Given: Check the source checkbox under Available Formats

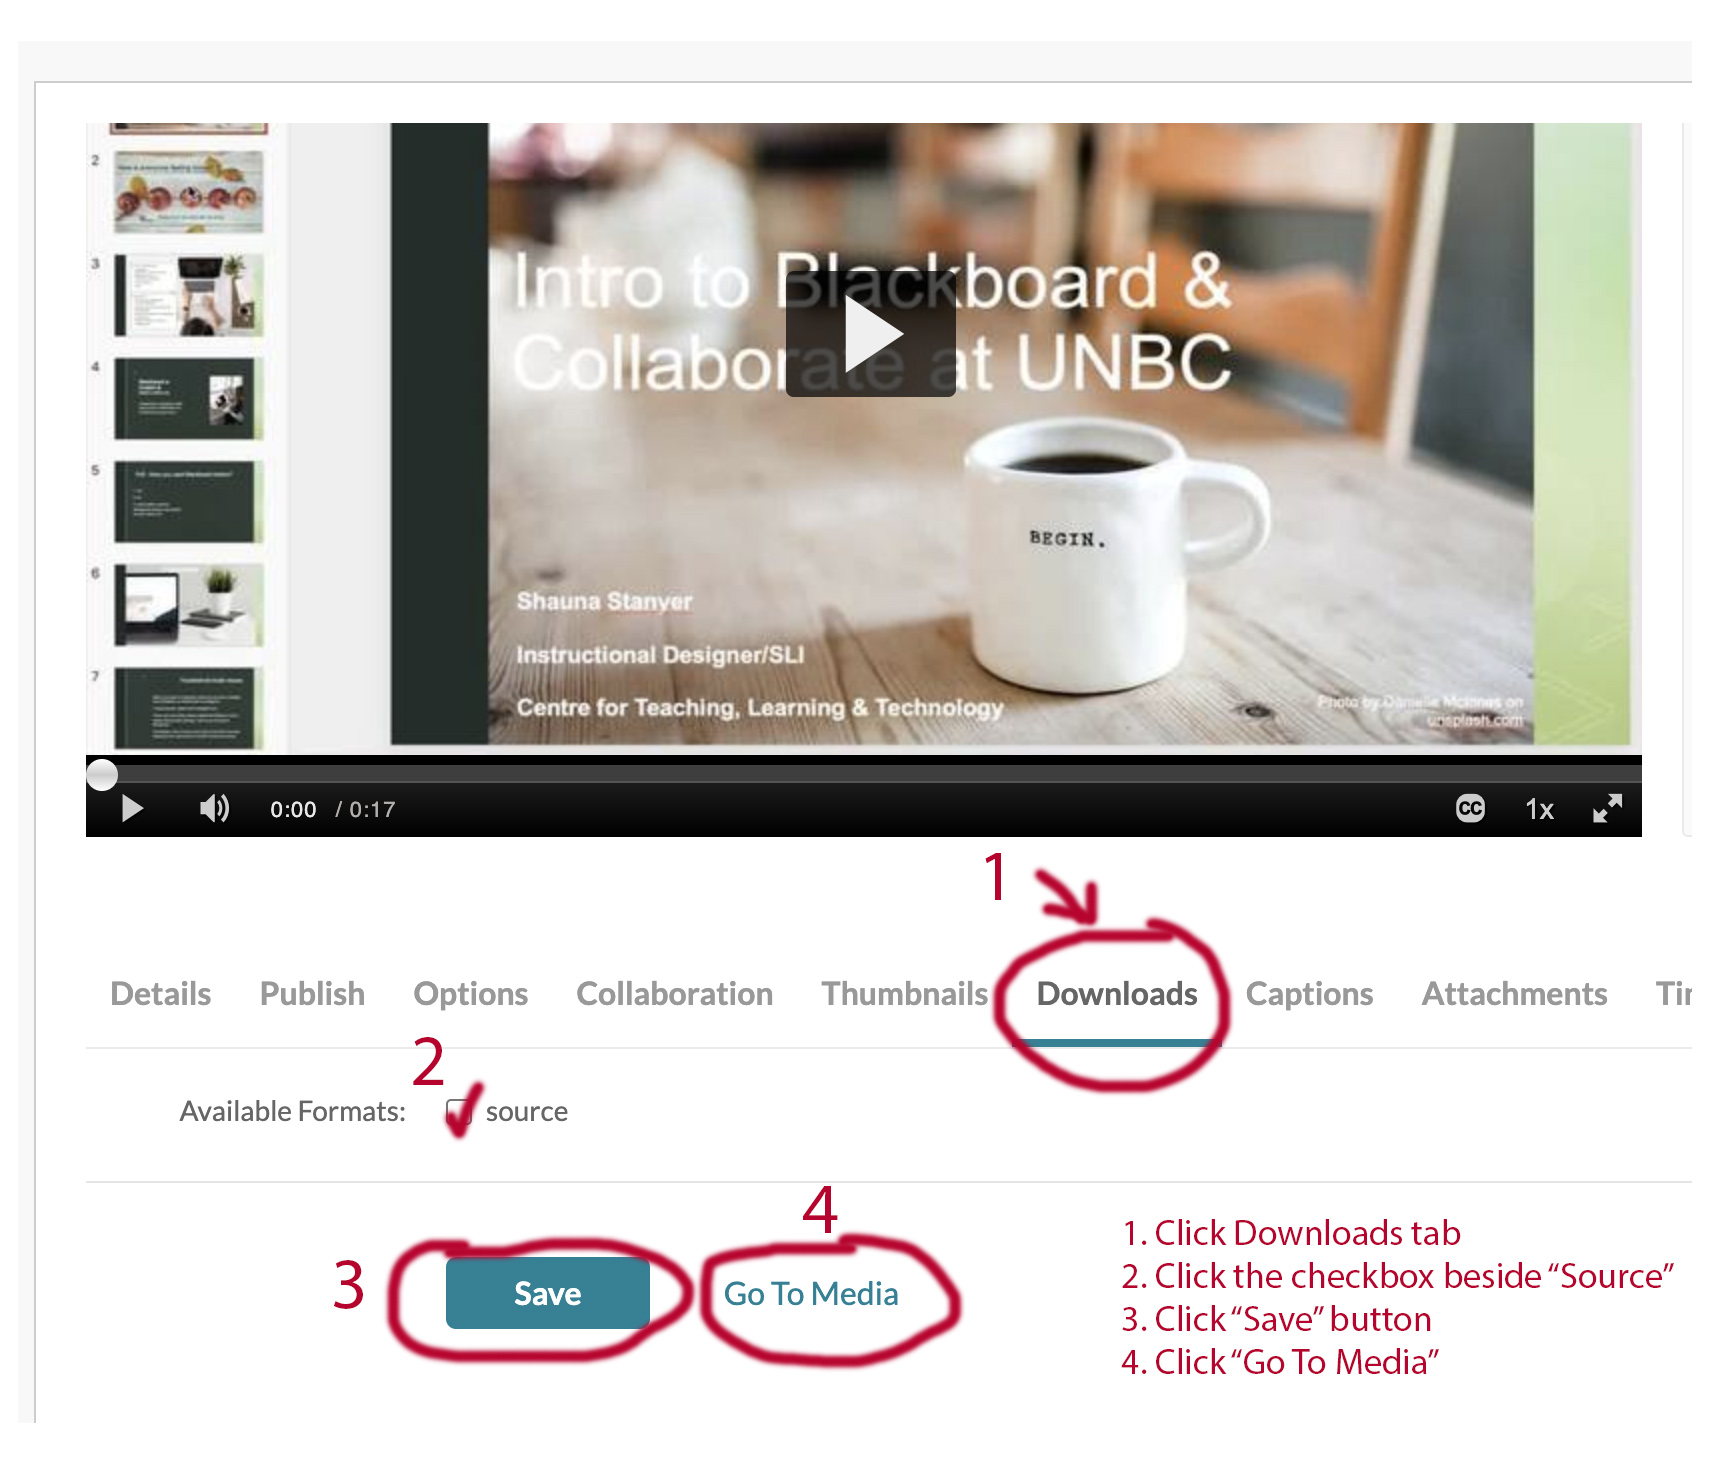Looking at the screenshot, I should (x=460, y=1110).
